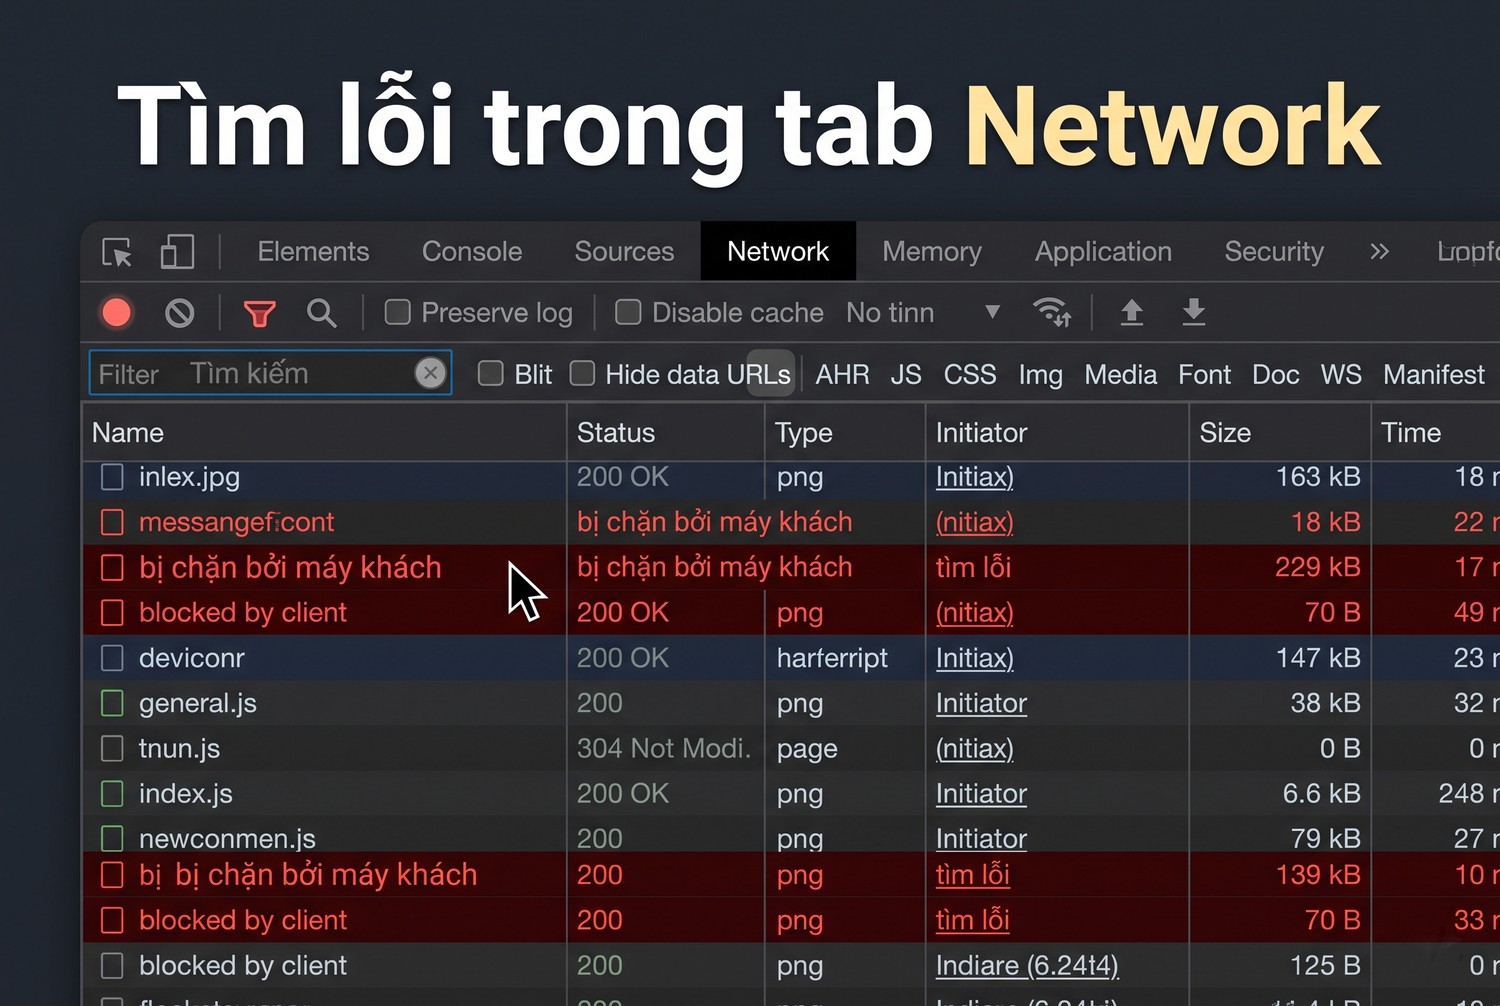Viewport: 1500px width, 1006px height.
Task: Export HAR file with download arrow
Action: [1194, 313]
